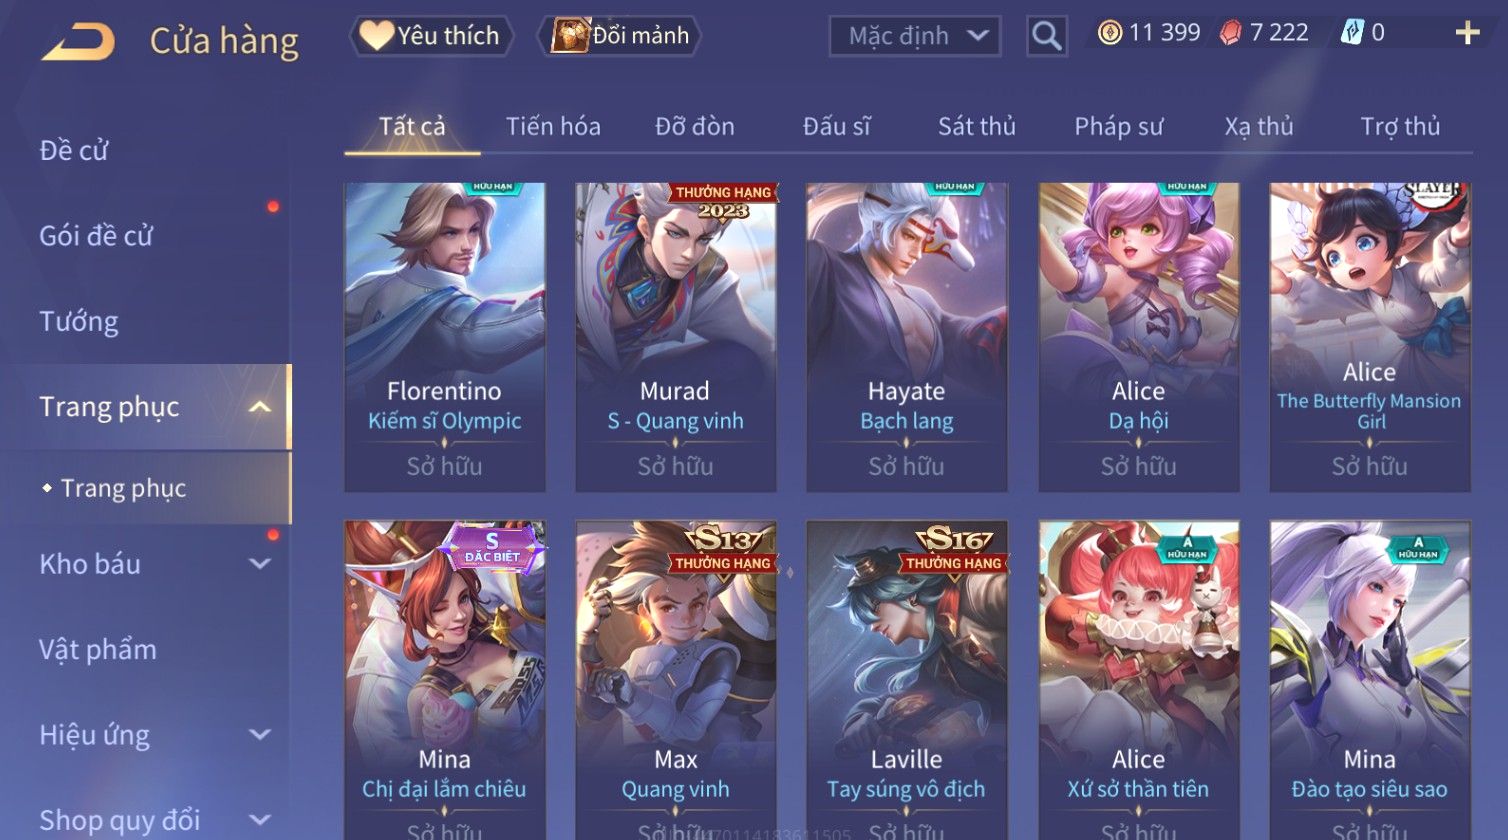Open Tướng in the sidebar
The image size is (1508, 840).
79,322
